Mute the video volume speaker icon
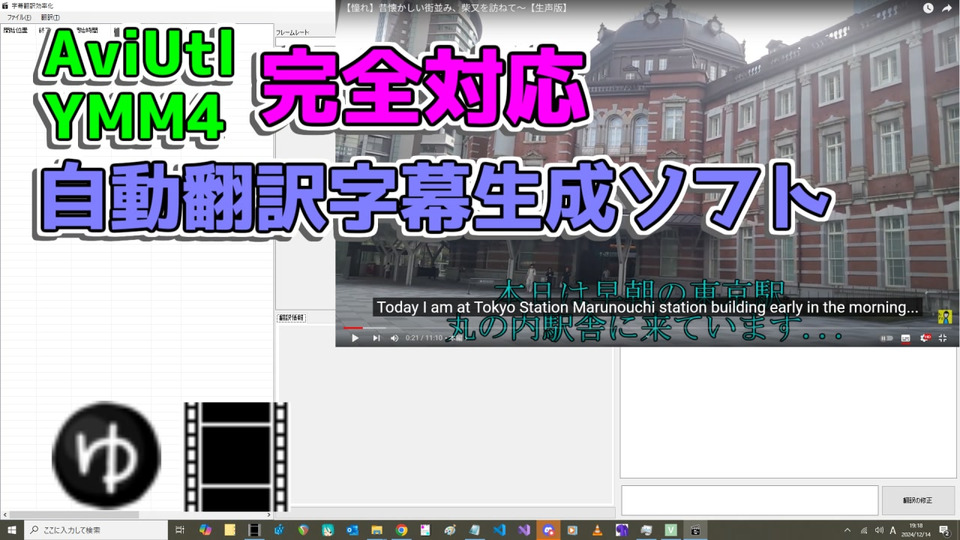The height and width of the screenshot is (540, 960). [394, 338]
